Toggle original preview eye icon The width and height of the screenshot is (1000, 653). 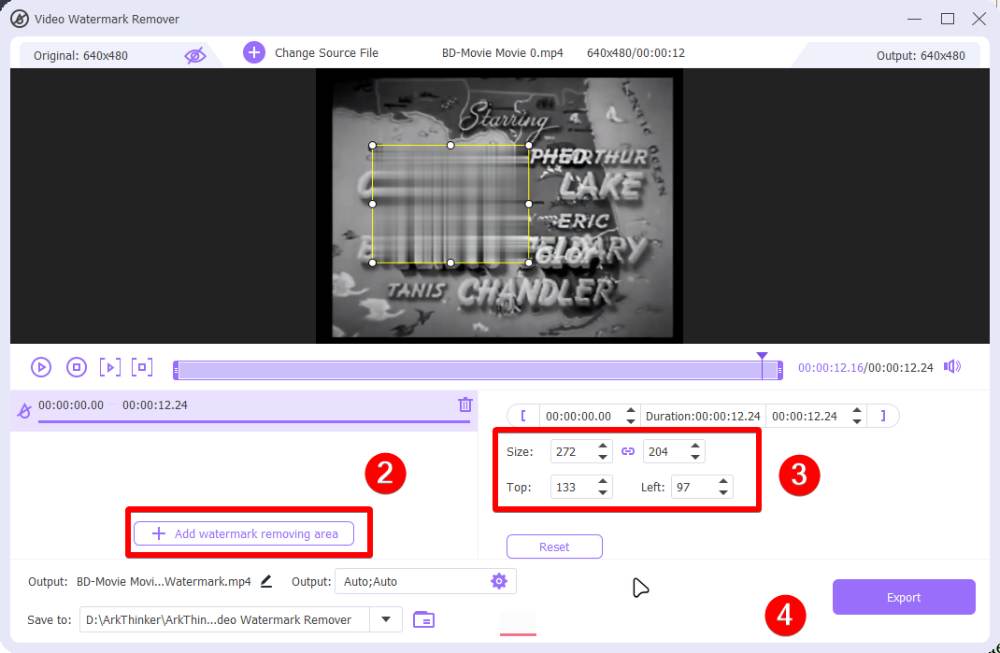195,55
